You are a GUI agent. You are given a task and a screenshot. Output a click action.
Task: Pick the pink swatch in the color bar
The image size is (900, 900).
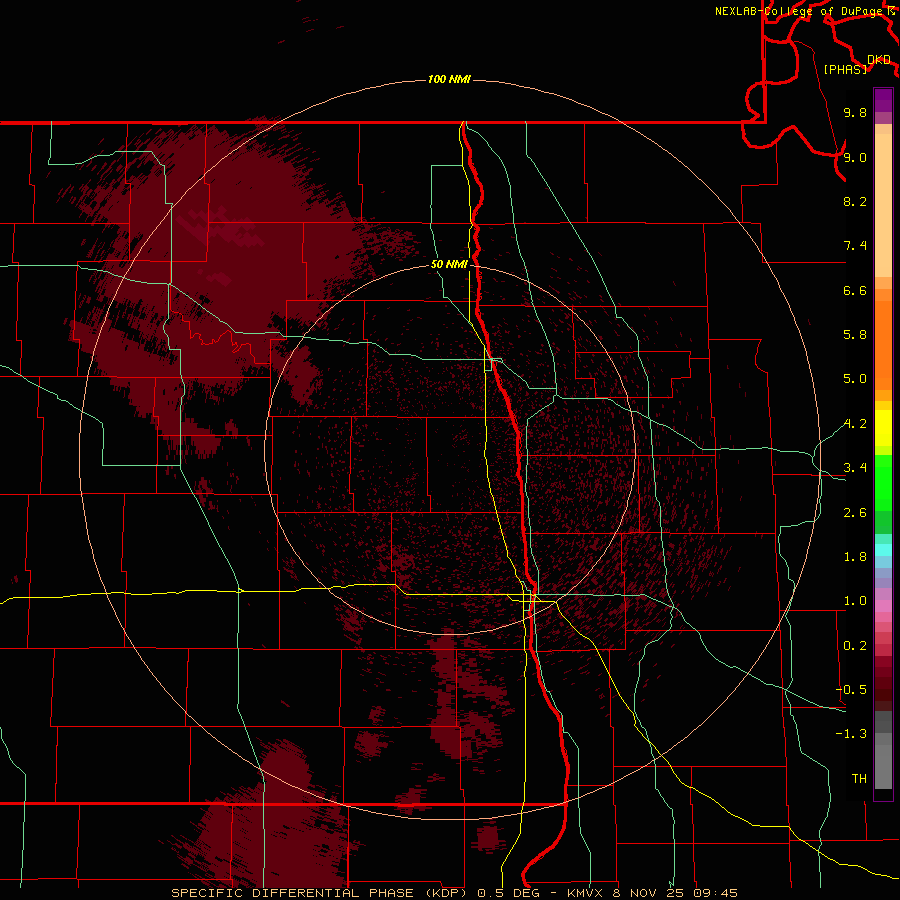[883, 606]
